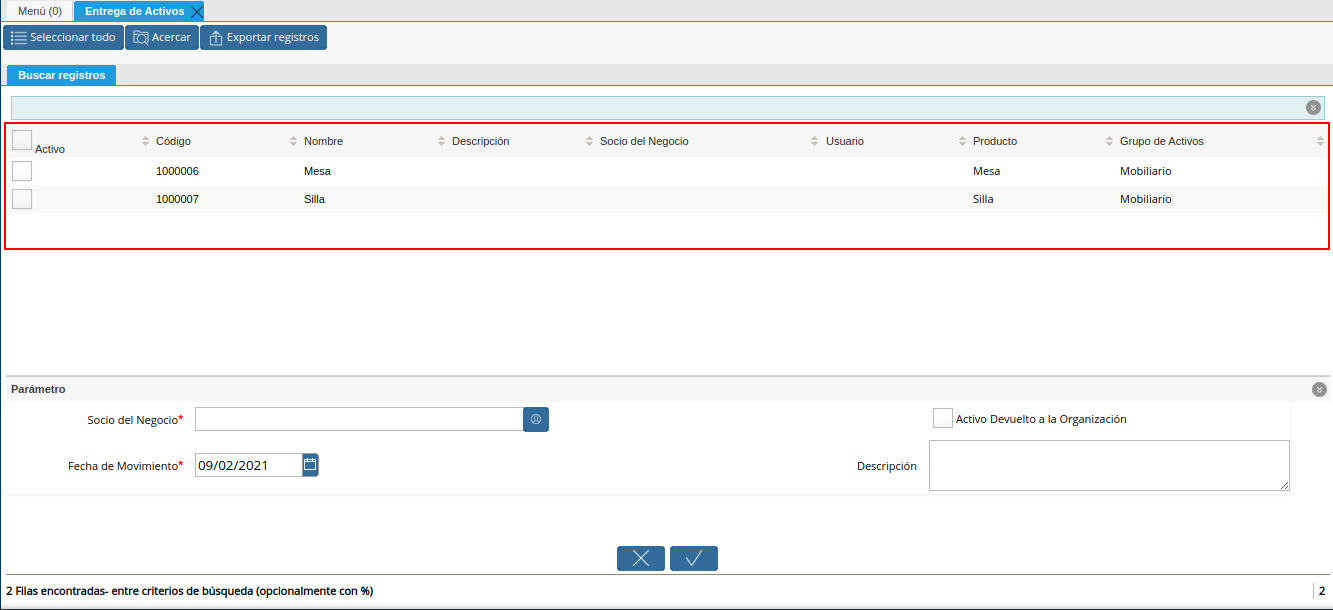Sort by Activo column header

point(50,149)
